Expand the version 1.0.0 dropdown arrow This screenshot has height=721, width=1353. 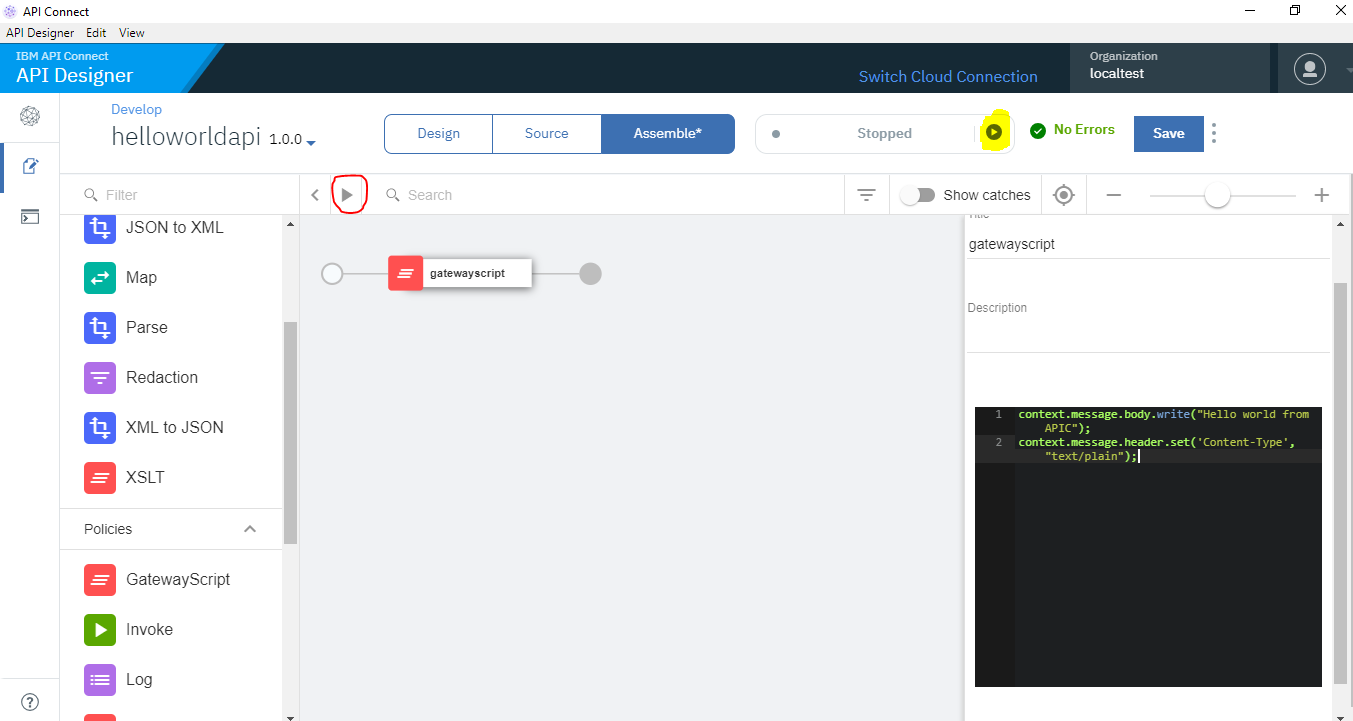311,143
